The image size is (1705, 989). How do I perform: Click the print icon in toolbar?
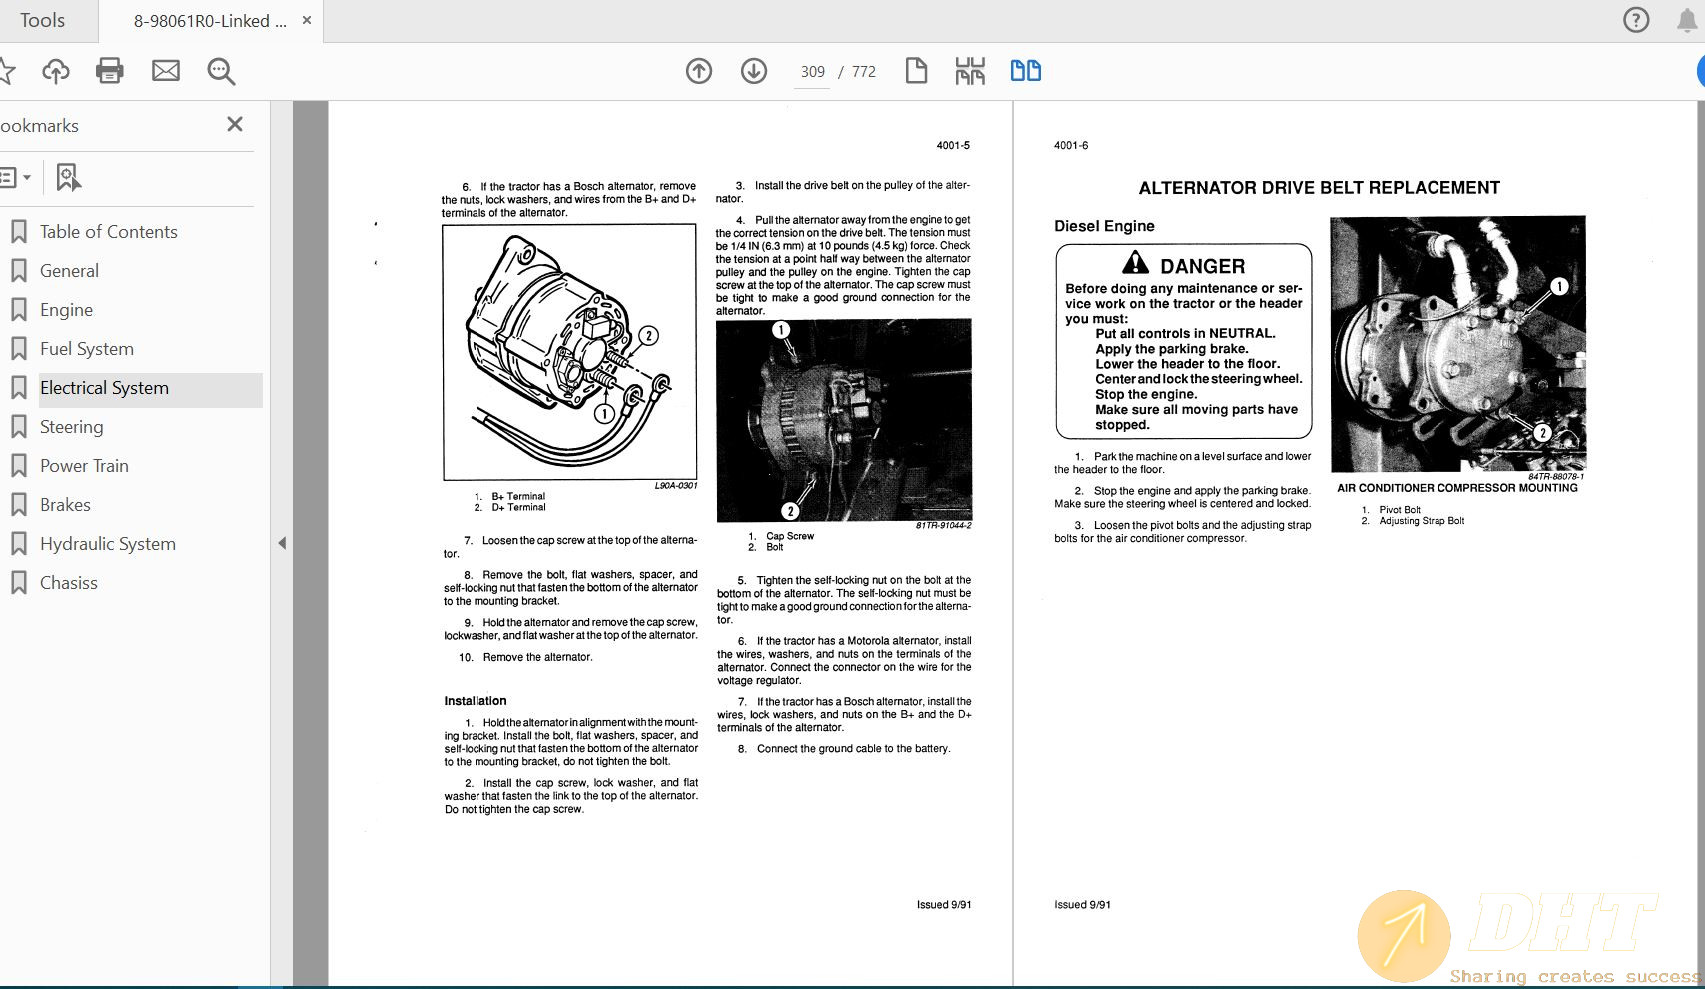click(x=110, y=71)
